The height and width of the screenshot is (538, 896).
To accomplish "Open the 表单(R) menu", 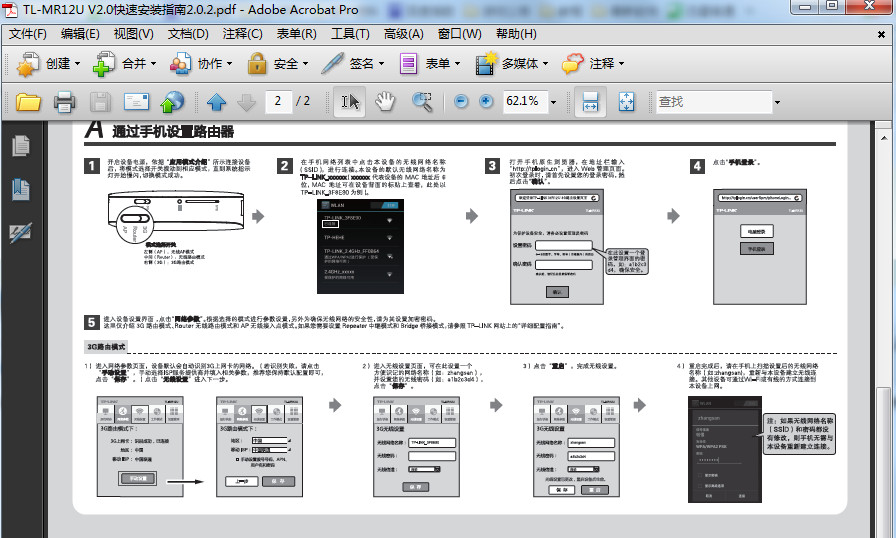I will [297, 34].
